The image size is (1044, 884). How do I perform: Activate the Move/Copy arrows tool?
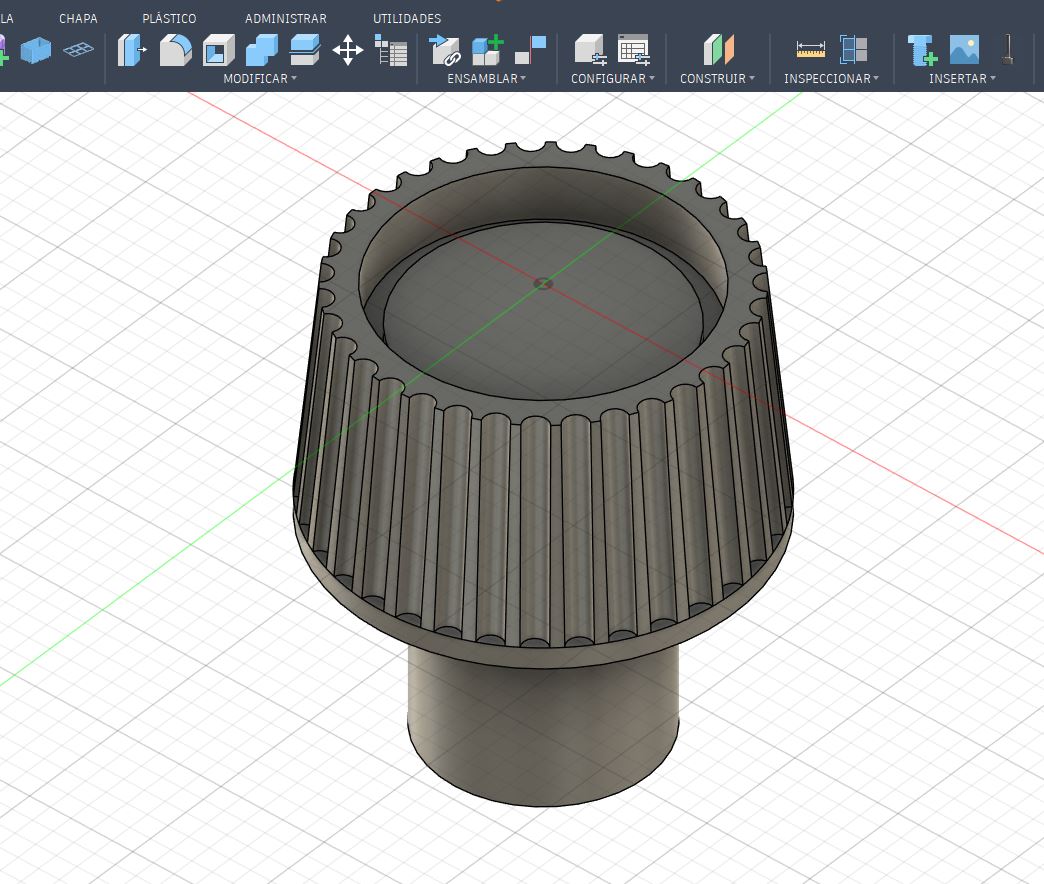(348, 51)
